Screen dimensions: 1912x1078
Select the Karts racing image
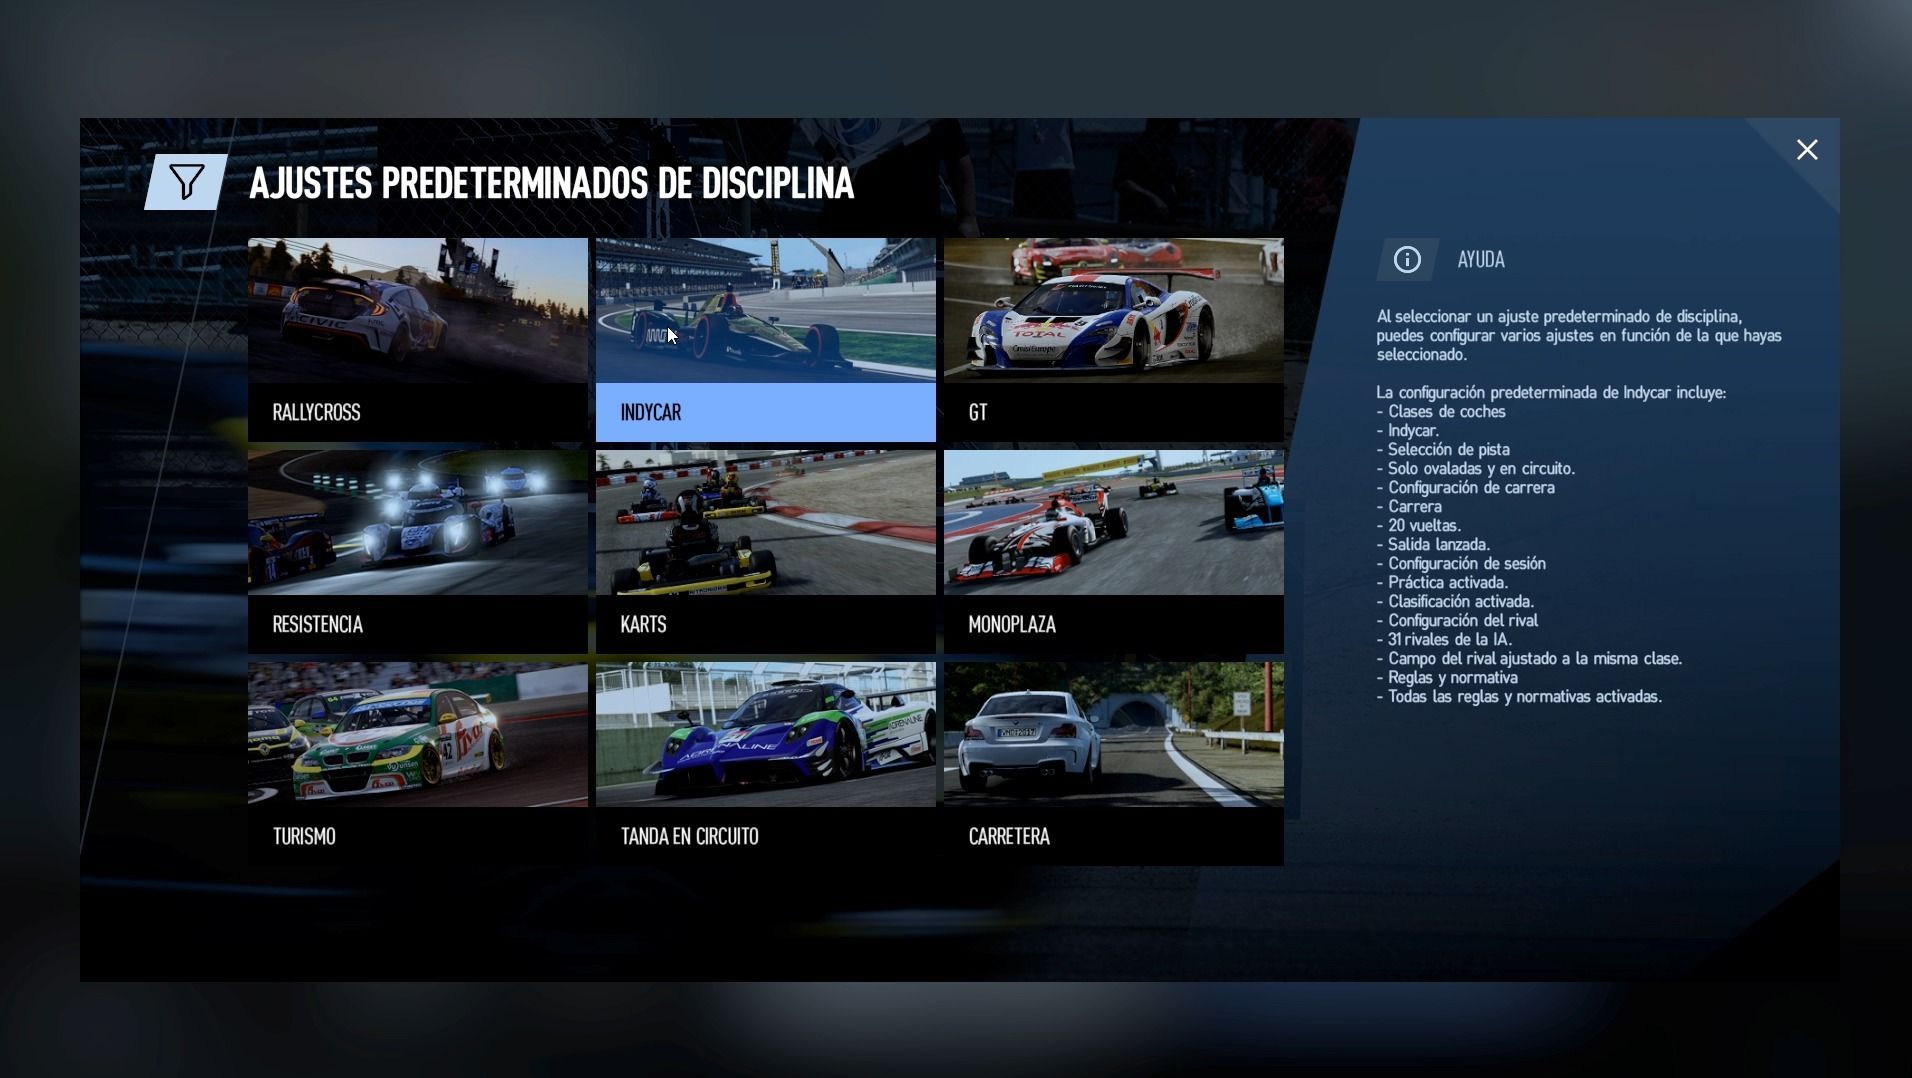pos(766,523)
